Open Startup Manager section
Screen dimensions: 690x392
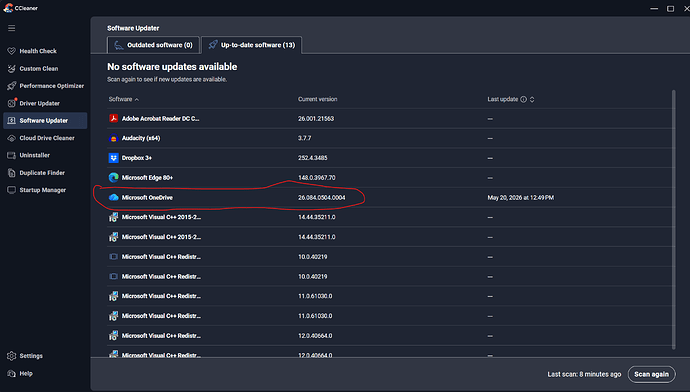[x=45, y=190]
